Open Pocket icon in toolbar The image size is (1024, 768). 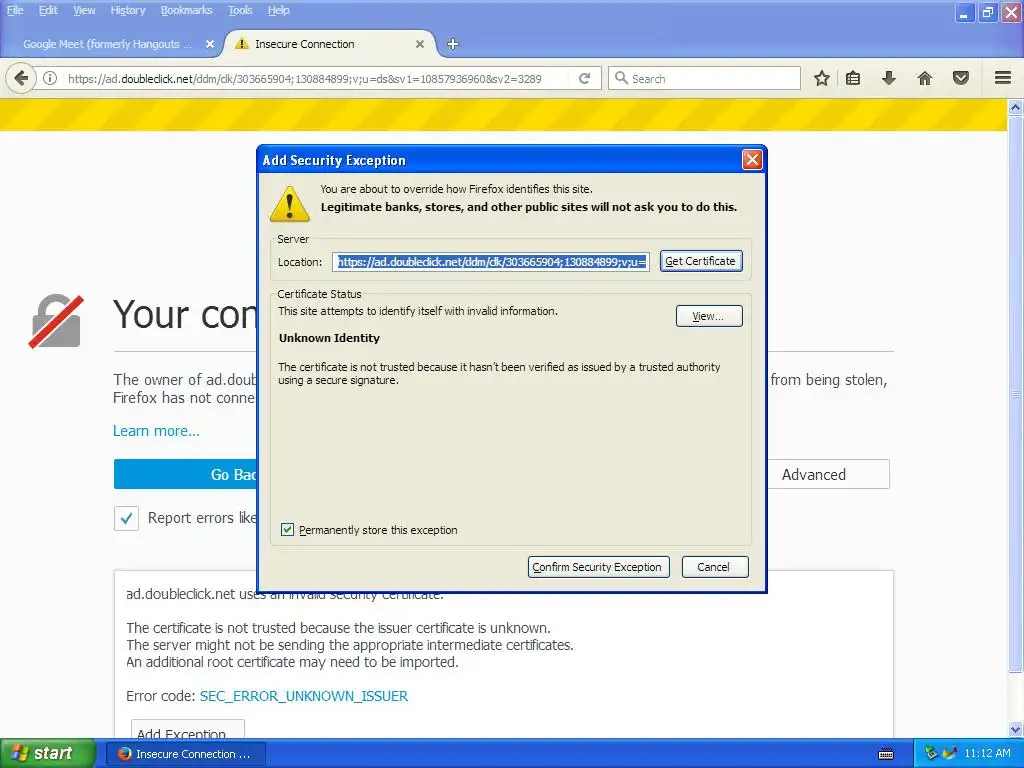[961, 78]
